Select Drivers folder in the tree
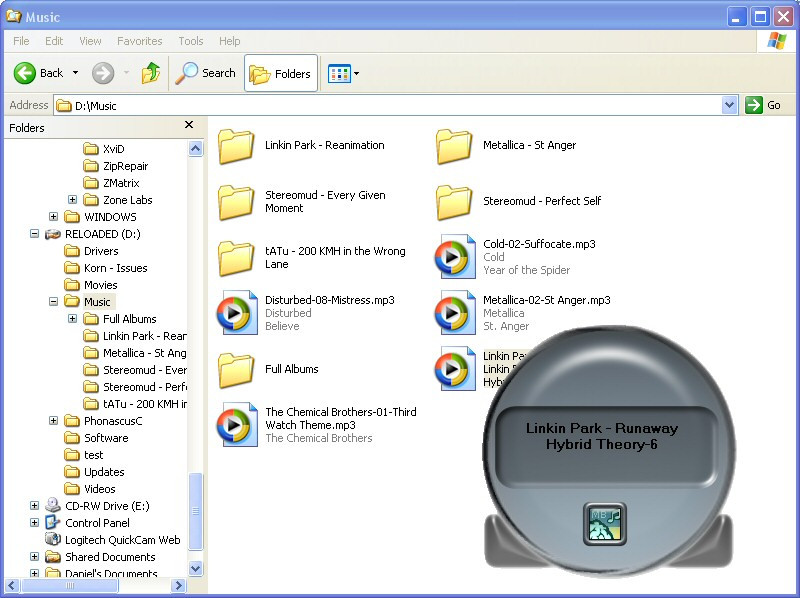Viewport: 800px width, 598px height. [x=101, y=251]
